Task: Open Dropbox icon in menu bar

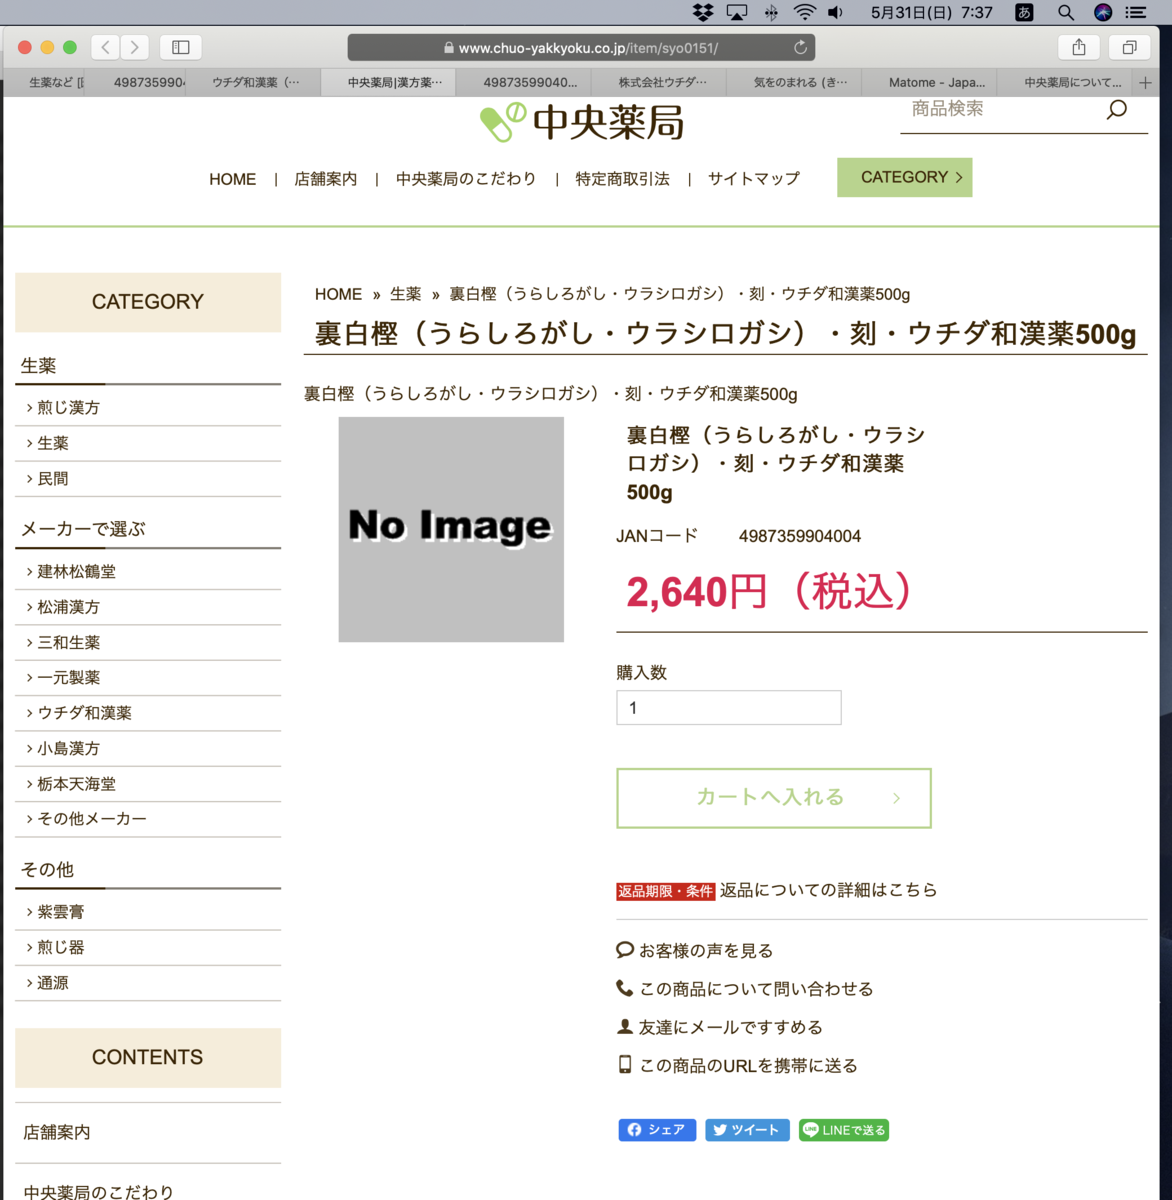Action: [x=703, y=12]
